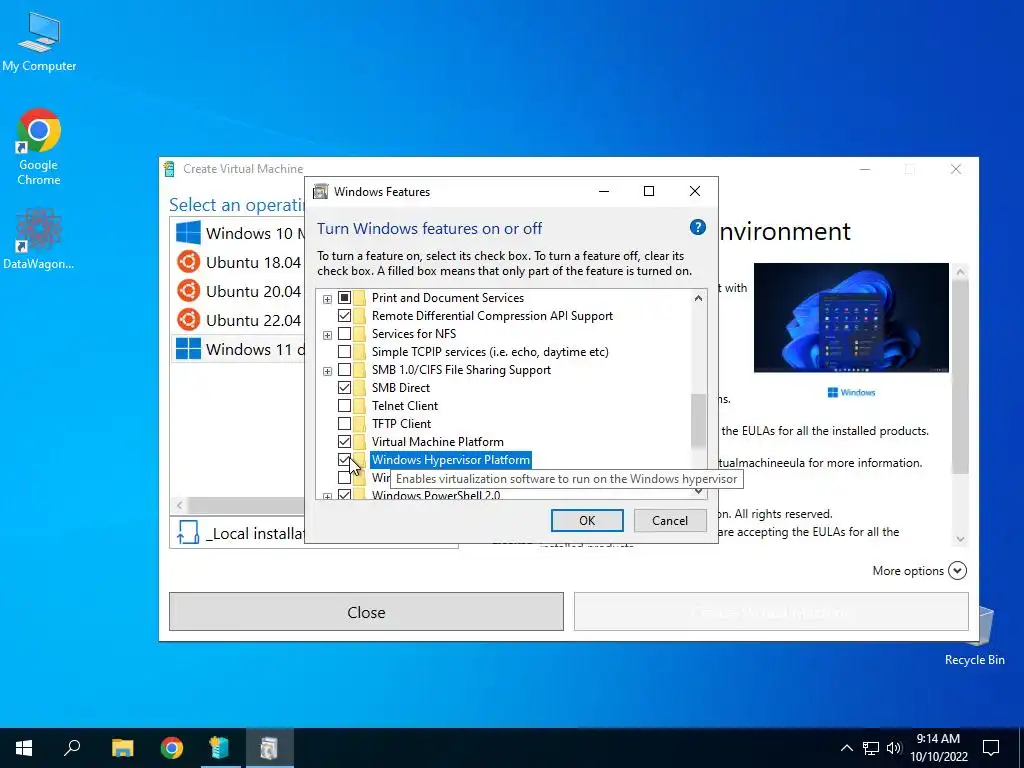Open the taskbar clock and date
Viewport: 1024px width, 768px height.
[x=938, y=748]
